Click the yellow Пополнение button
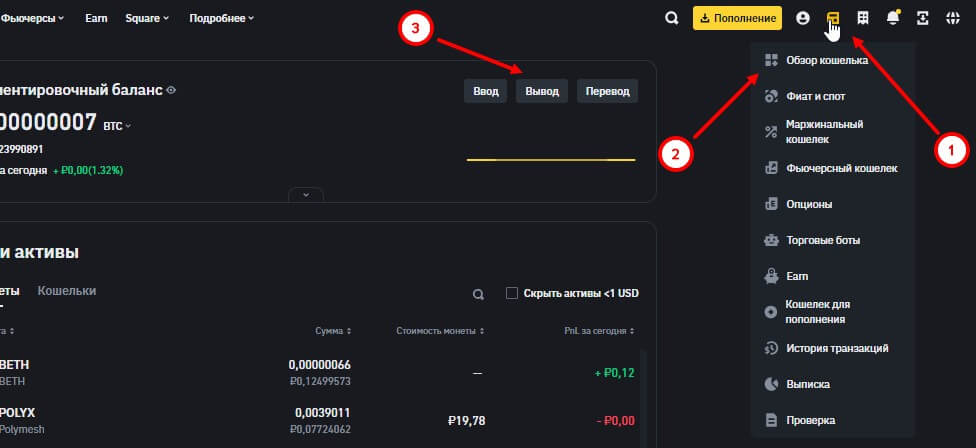This screenshot has width=976, height=448. 737,18
